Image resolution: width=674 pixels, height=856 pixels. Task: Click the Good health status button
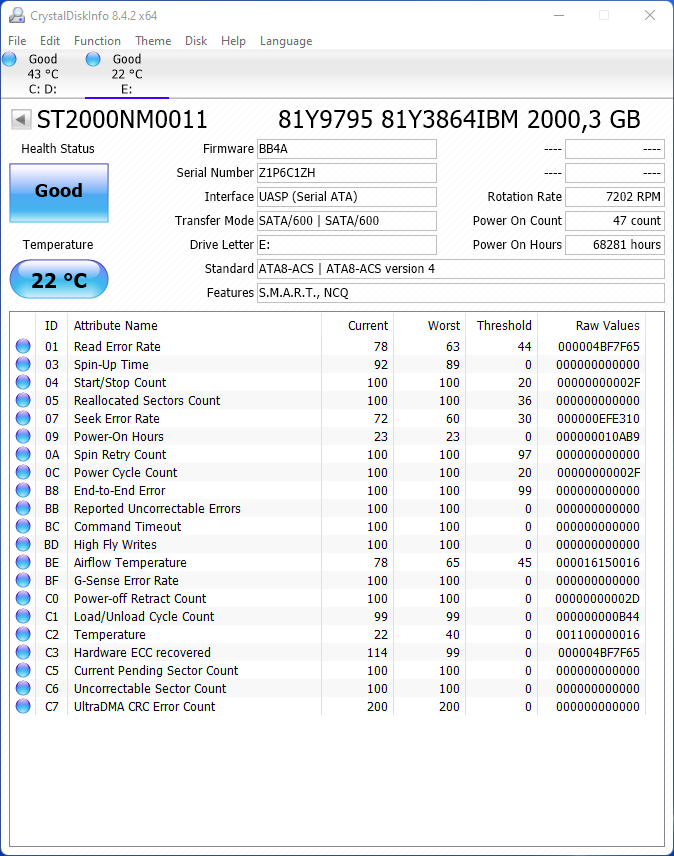click(59, 193)
